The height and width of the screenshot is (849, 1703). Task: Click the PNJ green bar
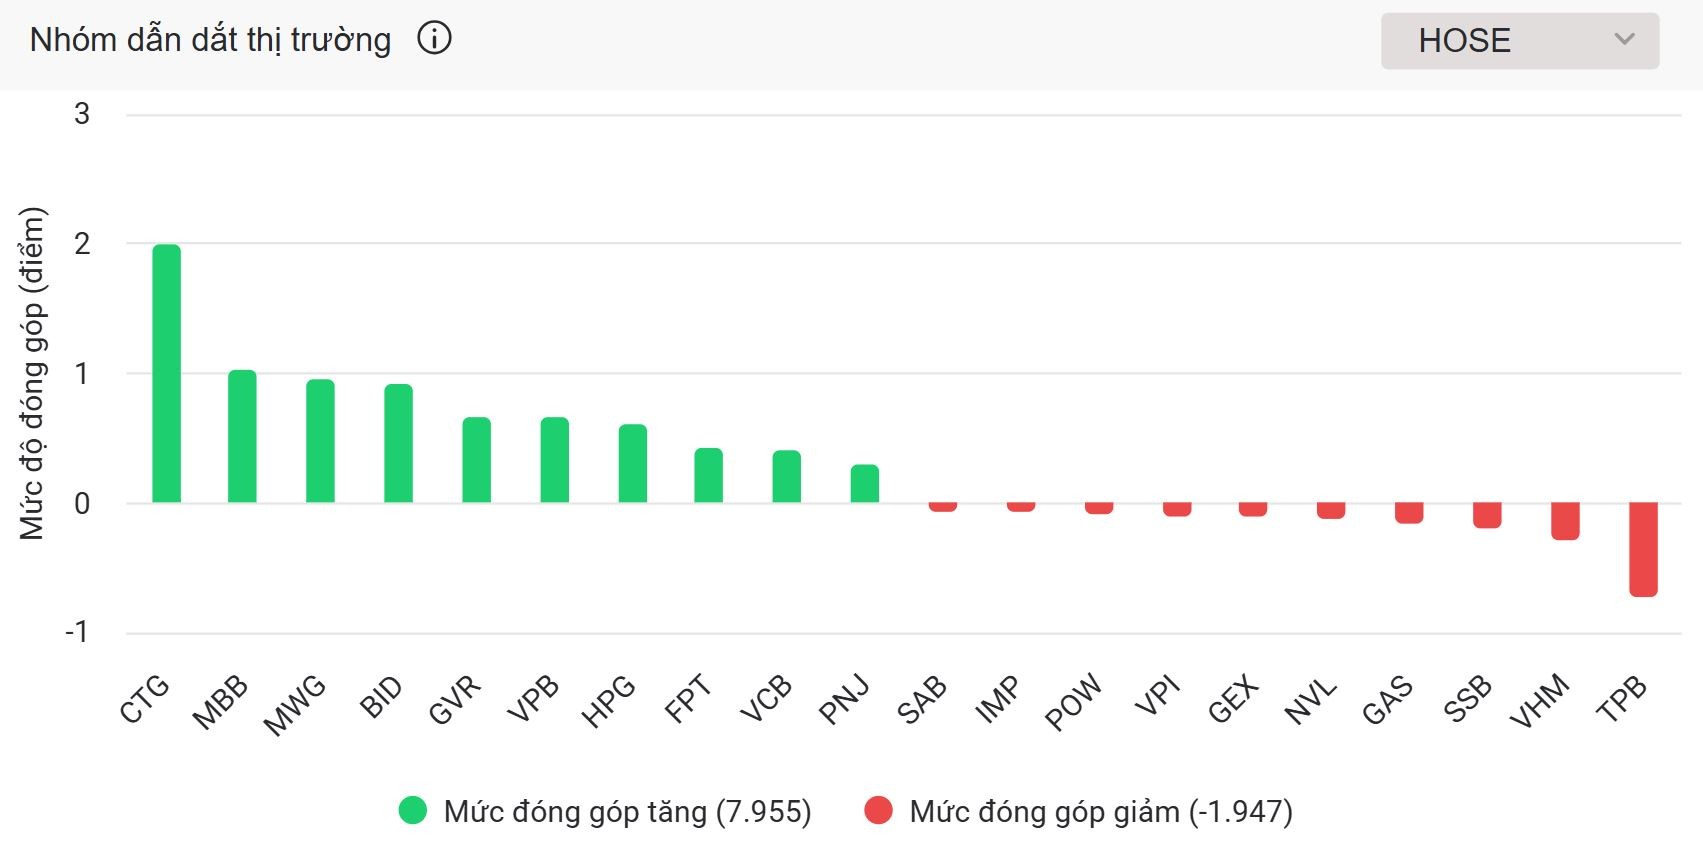pos(864,484)
